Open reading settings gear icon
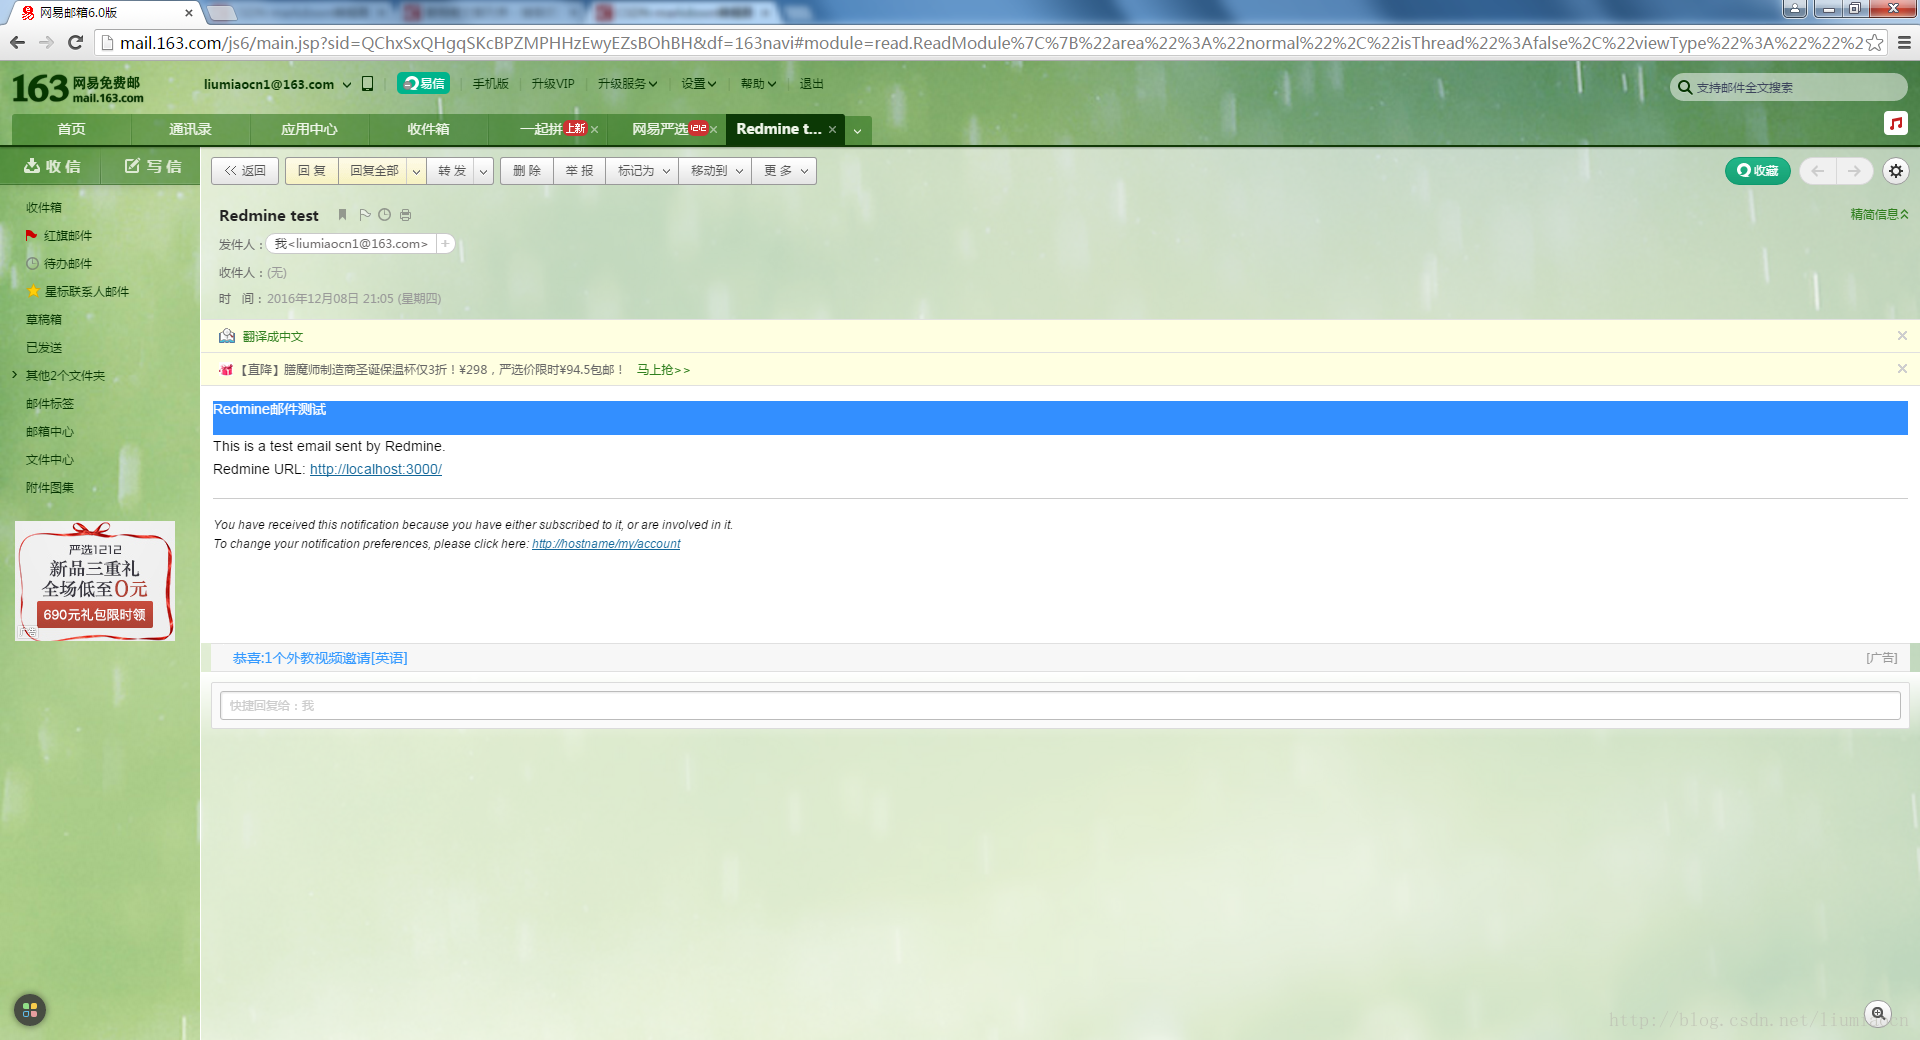Screen dimensions: 1920x1040 pyautogui.click(x=1896, y=171)
